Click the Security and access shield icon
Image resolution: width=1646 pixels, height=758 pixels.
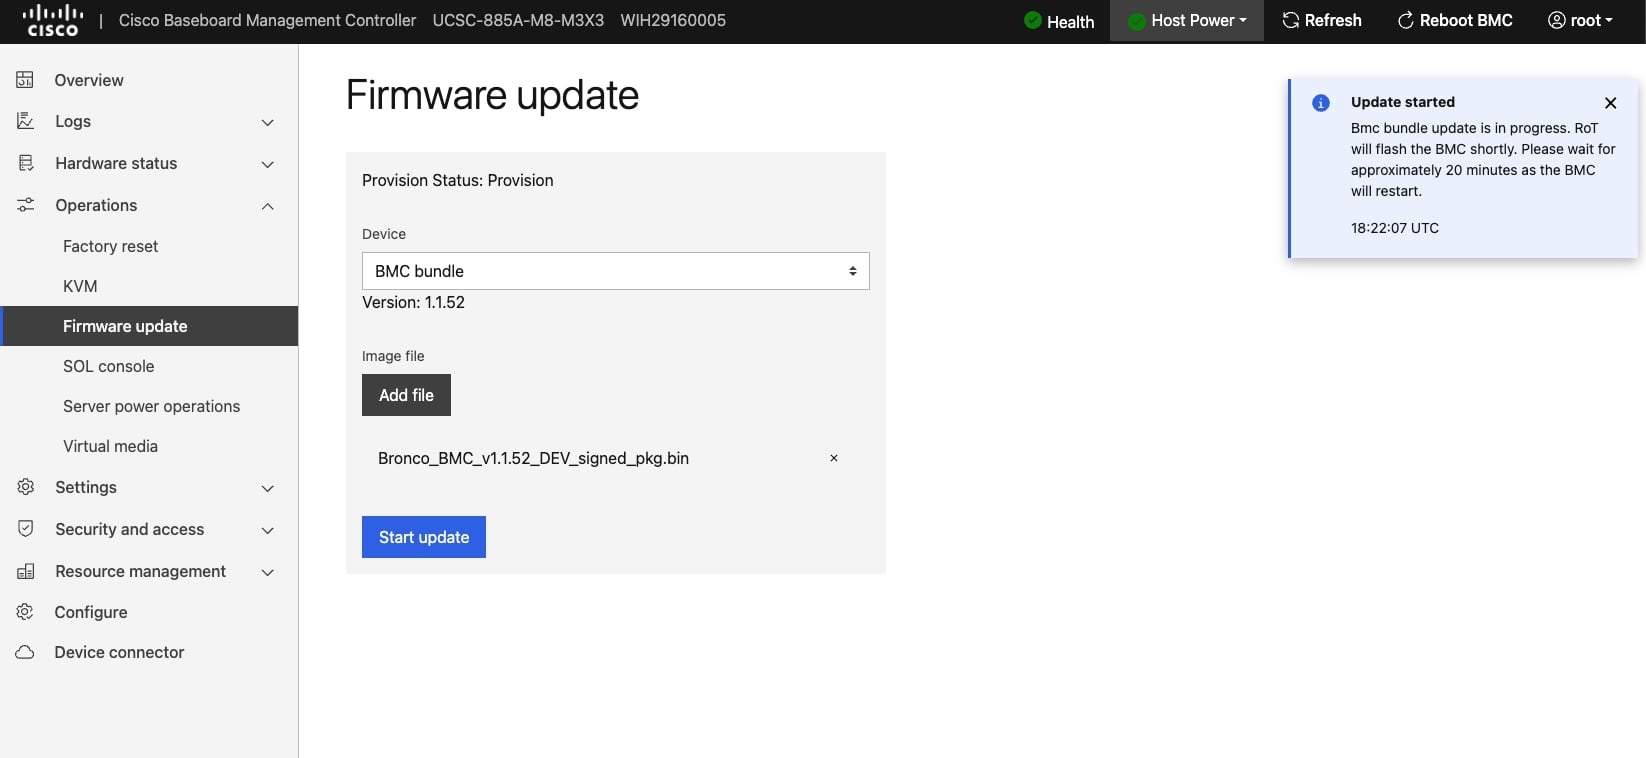pyautogui.click(x=25, y=529)
